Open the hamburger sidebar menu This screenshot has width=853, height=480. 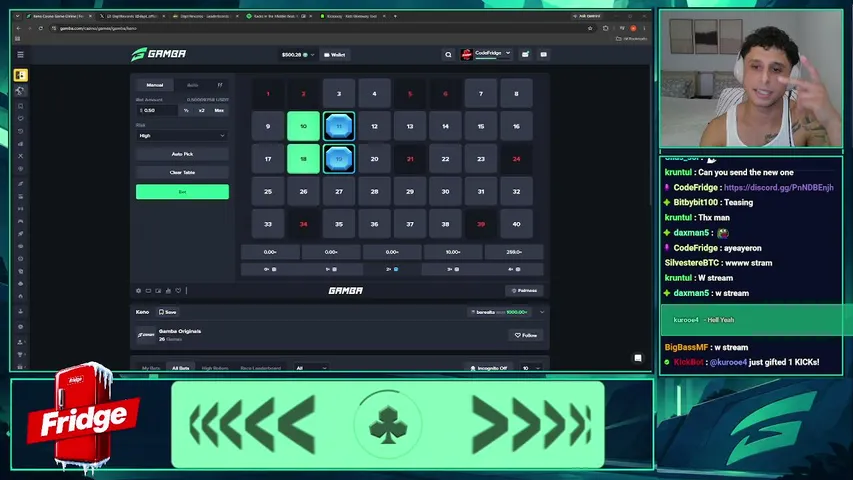(20, 54)
